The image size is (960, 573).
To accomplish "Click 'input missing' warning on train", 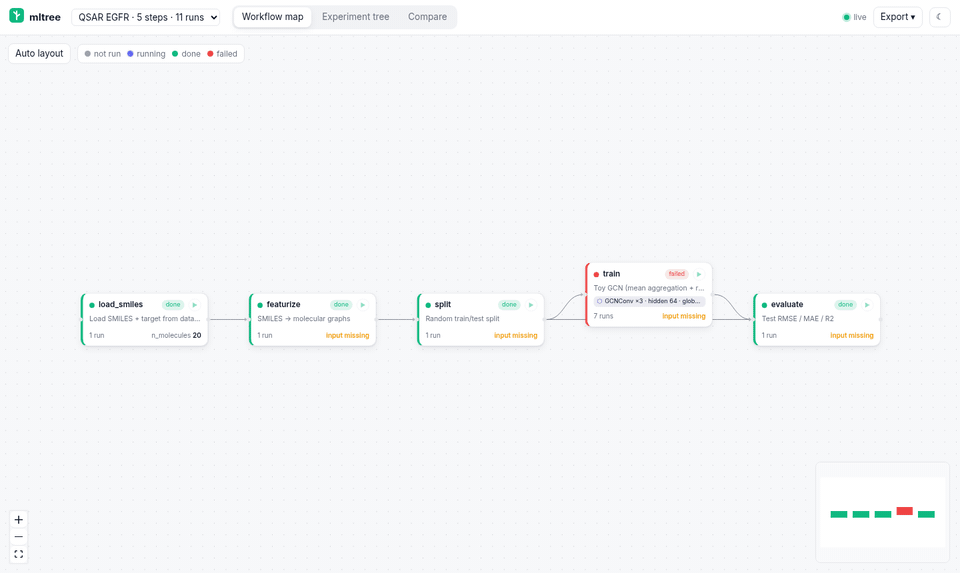I will coord(683,316).
